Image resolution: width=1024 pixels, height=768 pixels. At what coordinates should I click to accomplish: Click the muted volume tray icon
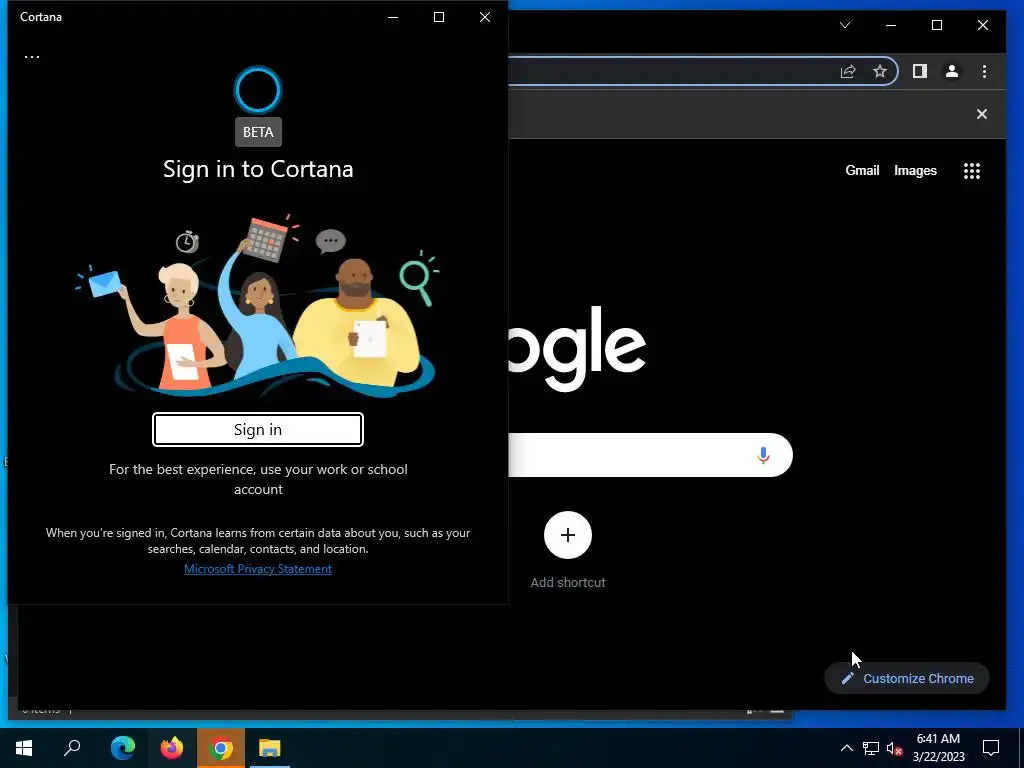point(895,748)
